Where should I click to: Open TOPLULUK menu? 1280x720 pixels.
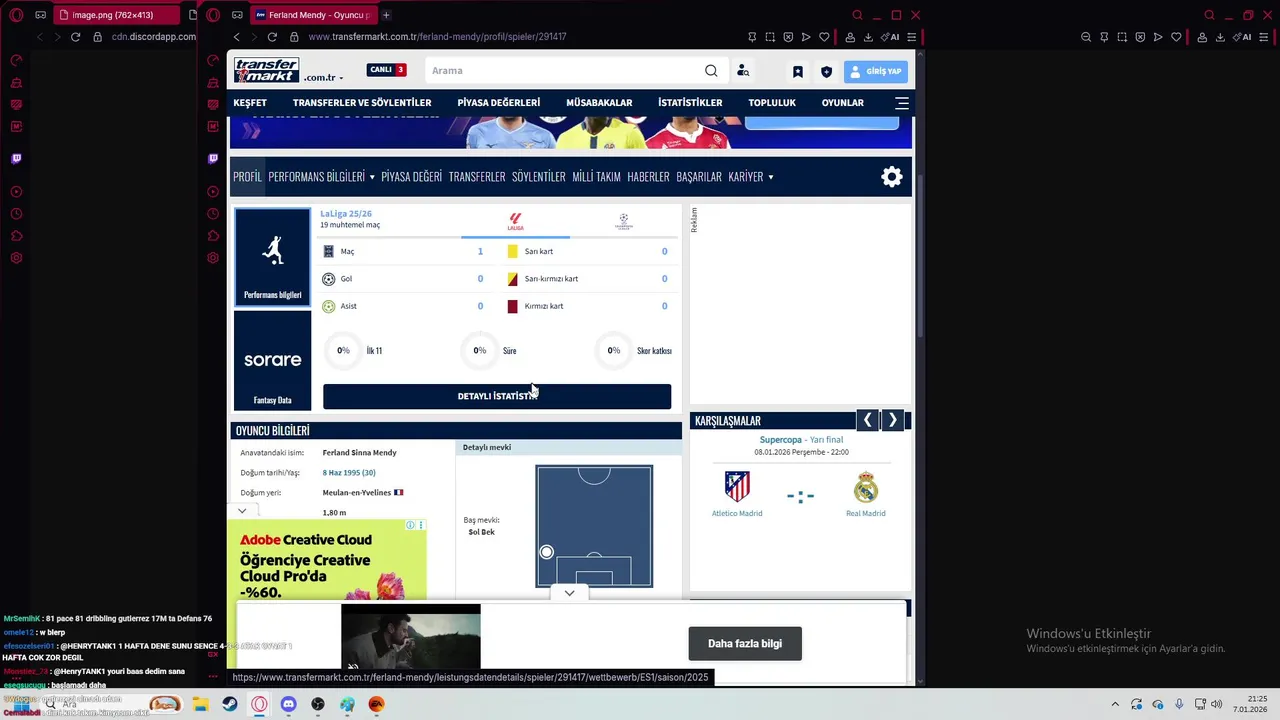tap(772, 103)
